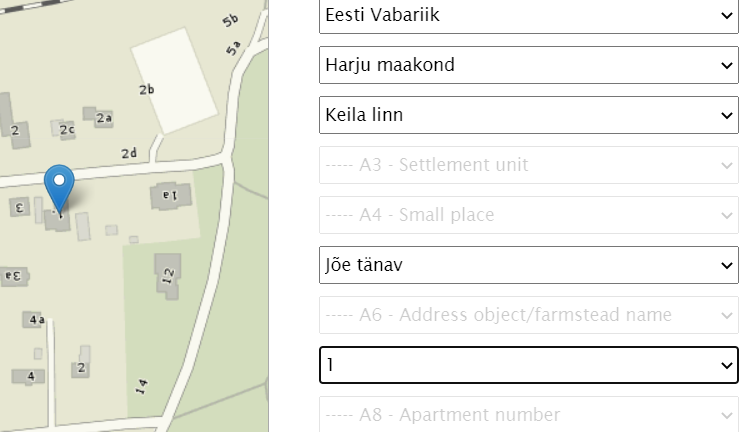Click the blue location marker pin
The height and width of the screenshot is (432, 743).
59,189
